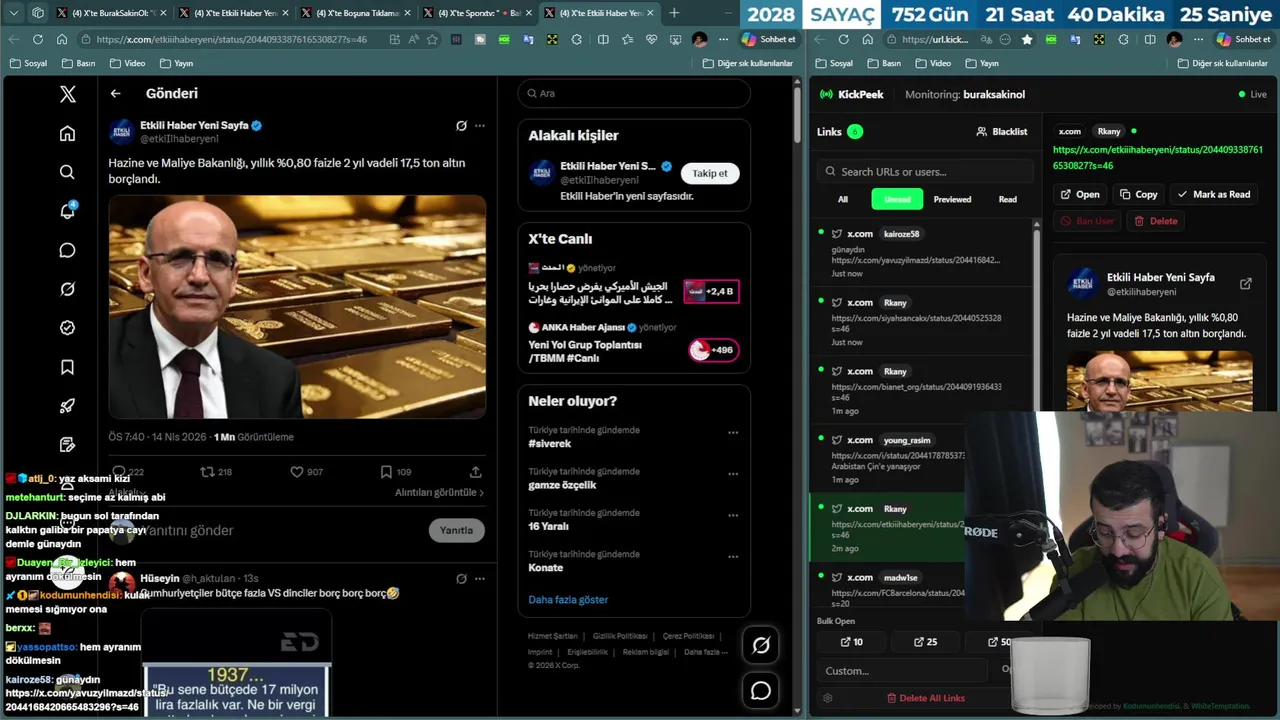The width and height of the screenshot is (1280, 720).
Task: Open KickPeek settings gear icon
Action: (827, 698)
